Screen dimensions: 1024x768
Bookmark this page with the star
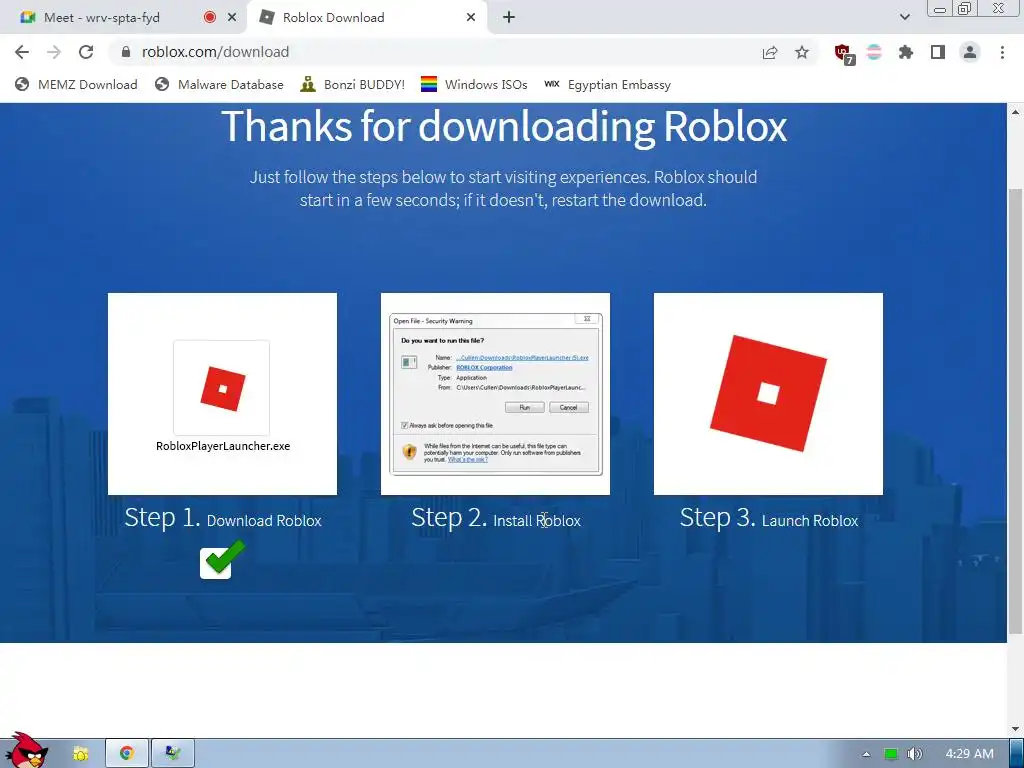point(802,52)
